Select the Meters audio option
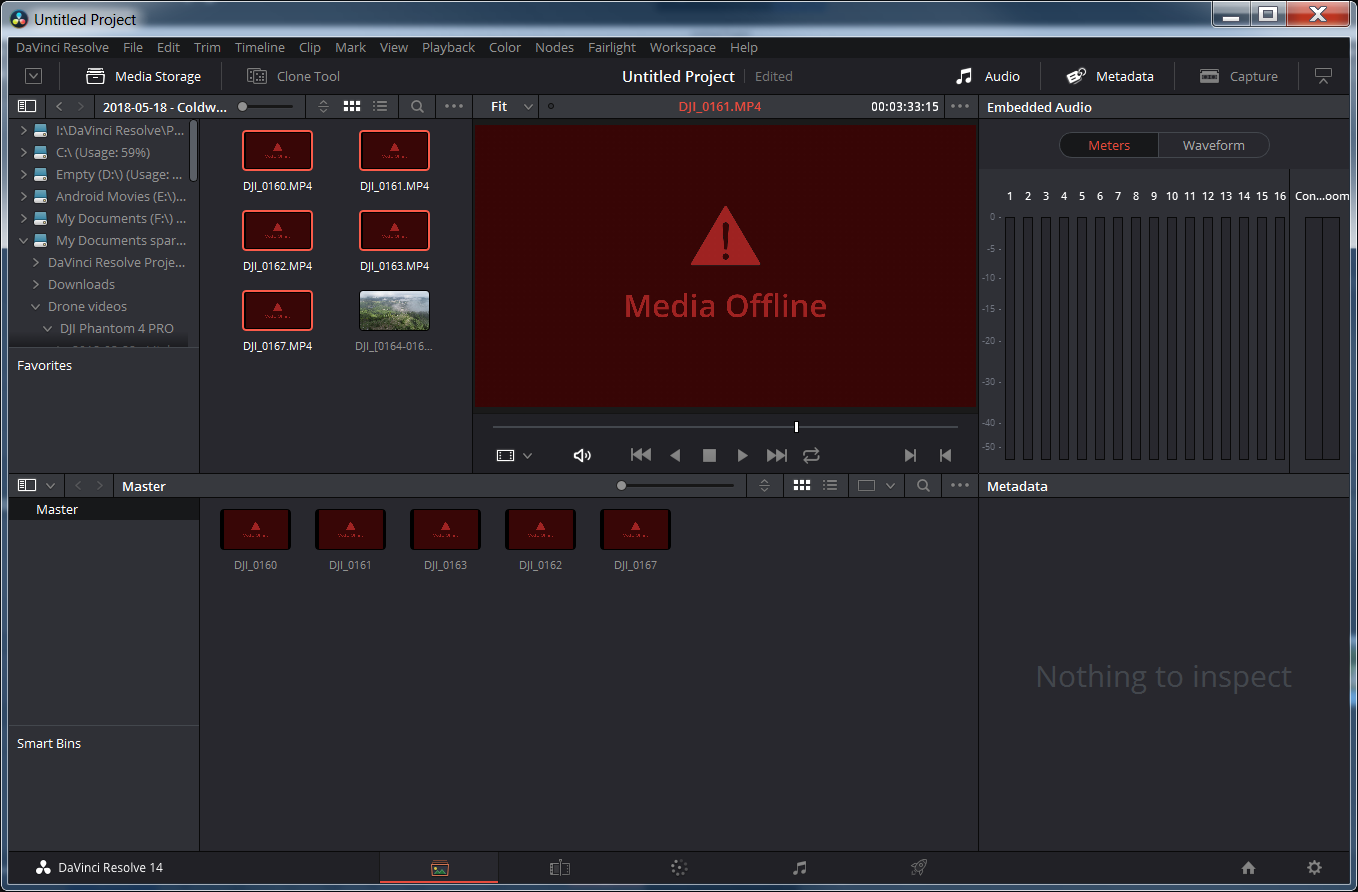The width and height of the screenshot is (1358, 892). (x=1109, y=145)
